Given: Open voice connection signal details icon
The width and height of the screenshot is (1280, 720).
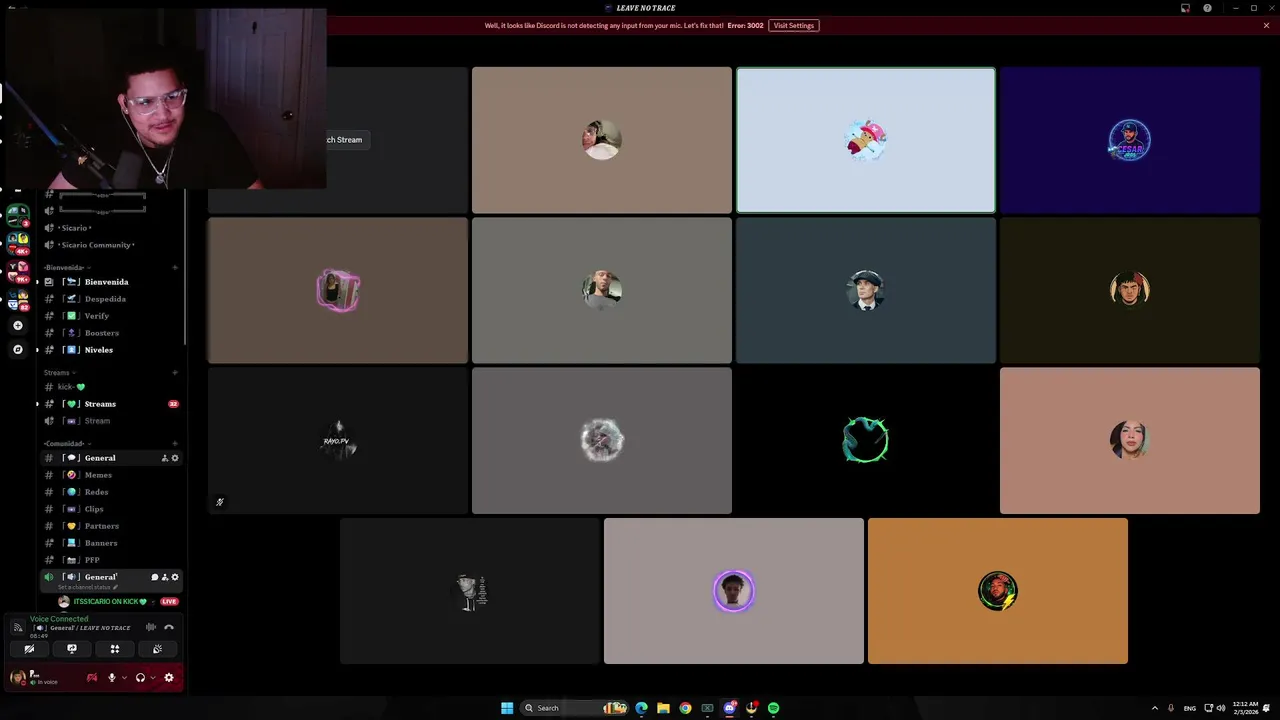Looking at the screenshot, I should tap(17, 627).
